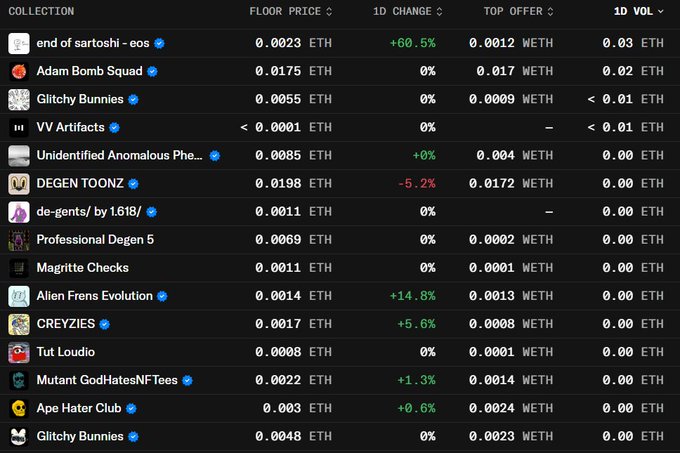Open the Ape Hater Club collection
This screenshot has width=680, height=453.
[x=79, y=408]
